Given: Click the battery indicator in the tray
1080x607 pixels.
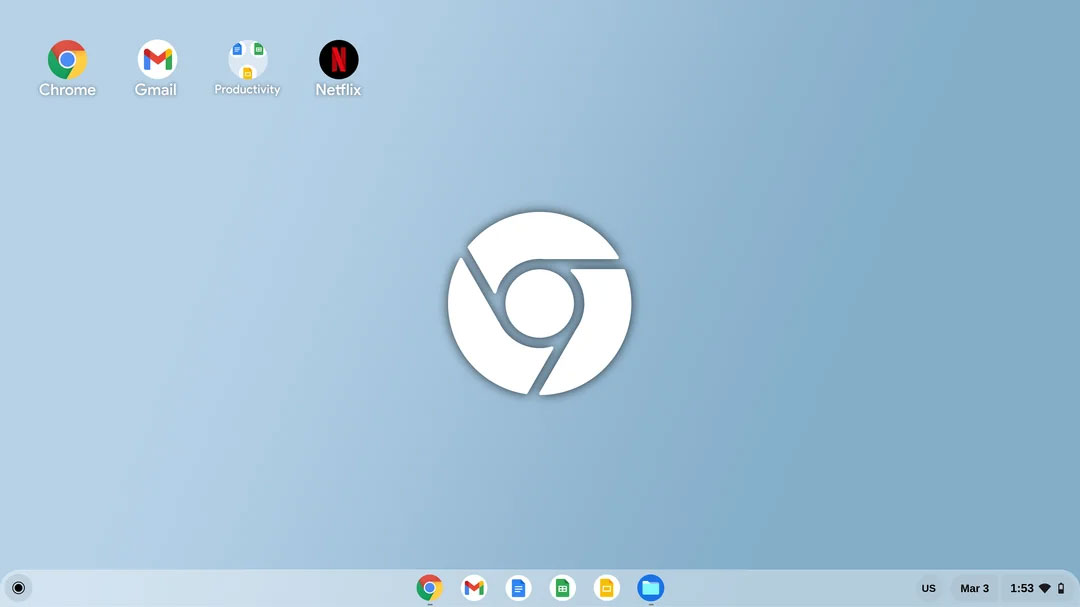Looking at the screenshot, I should [1060, 588].
